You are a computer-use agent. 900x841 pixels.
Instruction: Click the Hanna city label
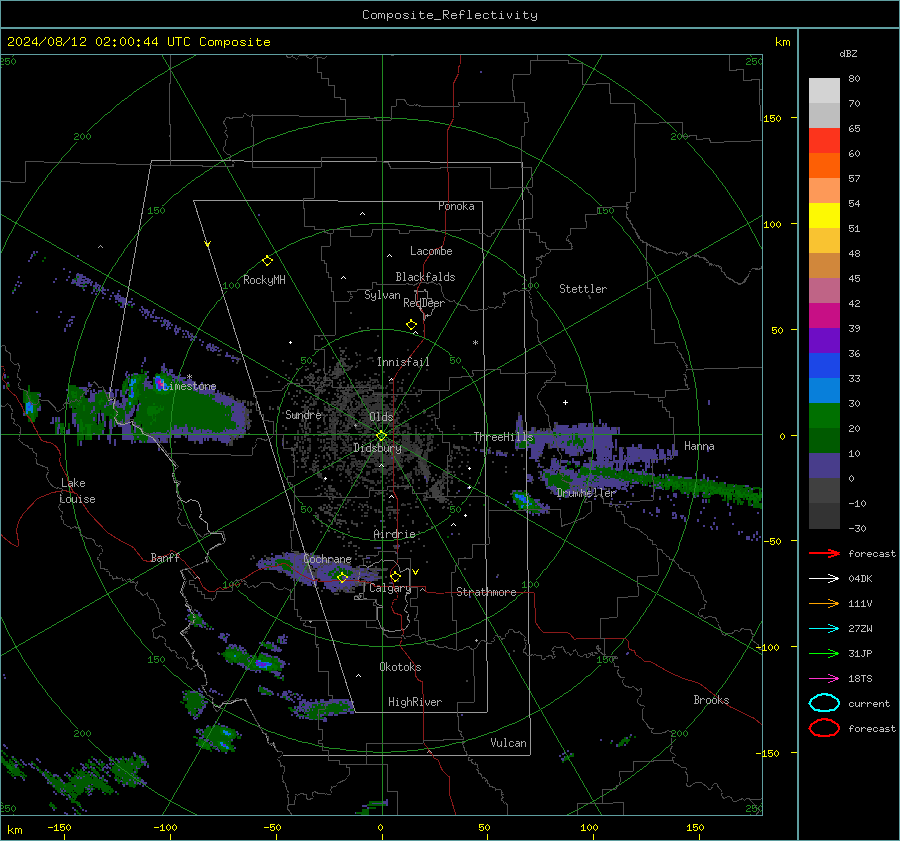click(x=699, y=446)
